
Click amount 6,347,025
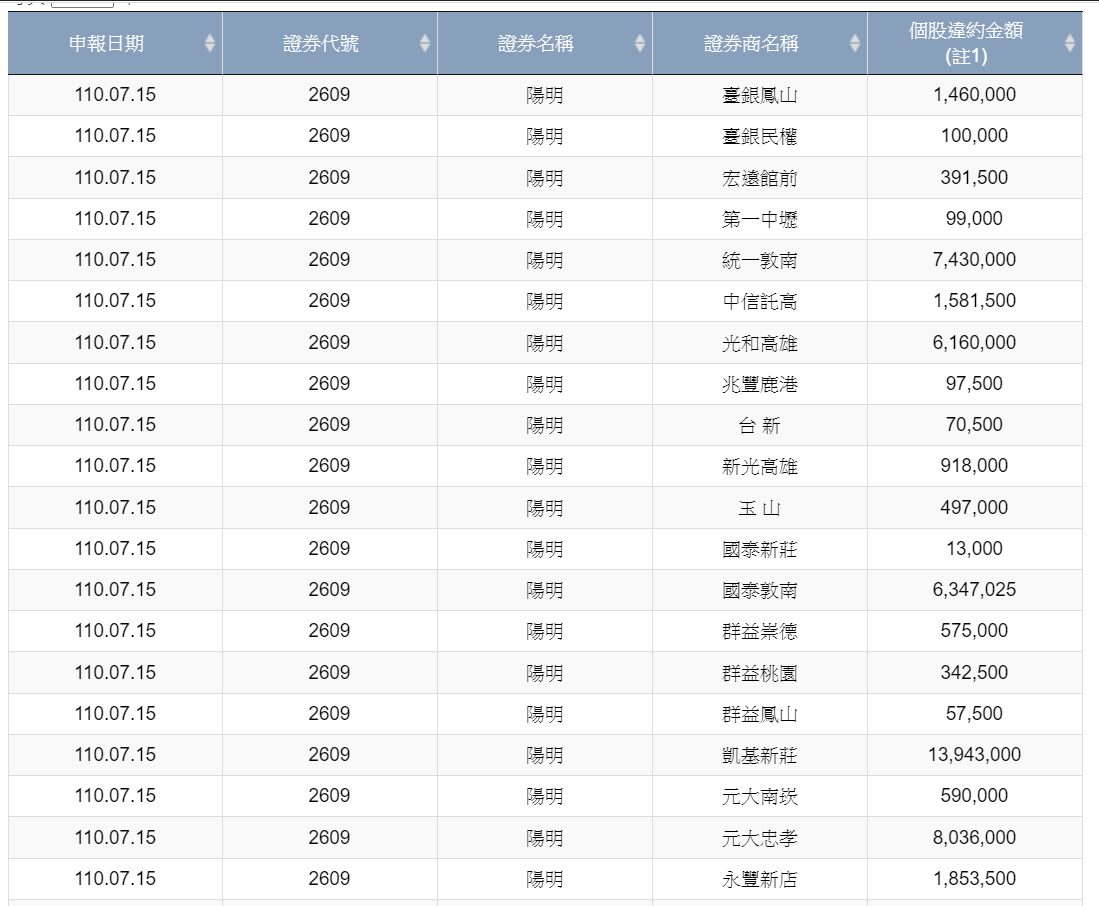point(974,589)
